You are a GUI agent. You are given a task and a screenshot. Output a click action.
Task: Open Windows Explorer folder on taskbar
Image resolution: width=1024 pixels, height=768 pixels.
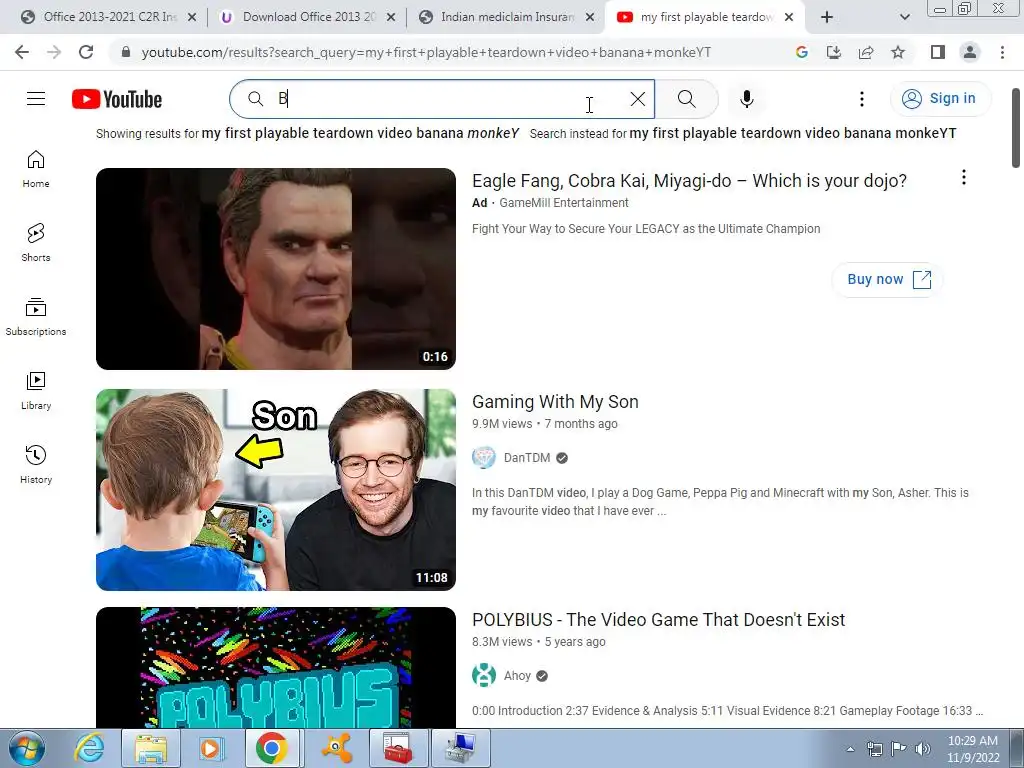click(151, 748)
